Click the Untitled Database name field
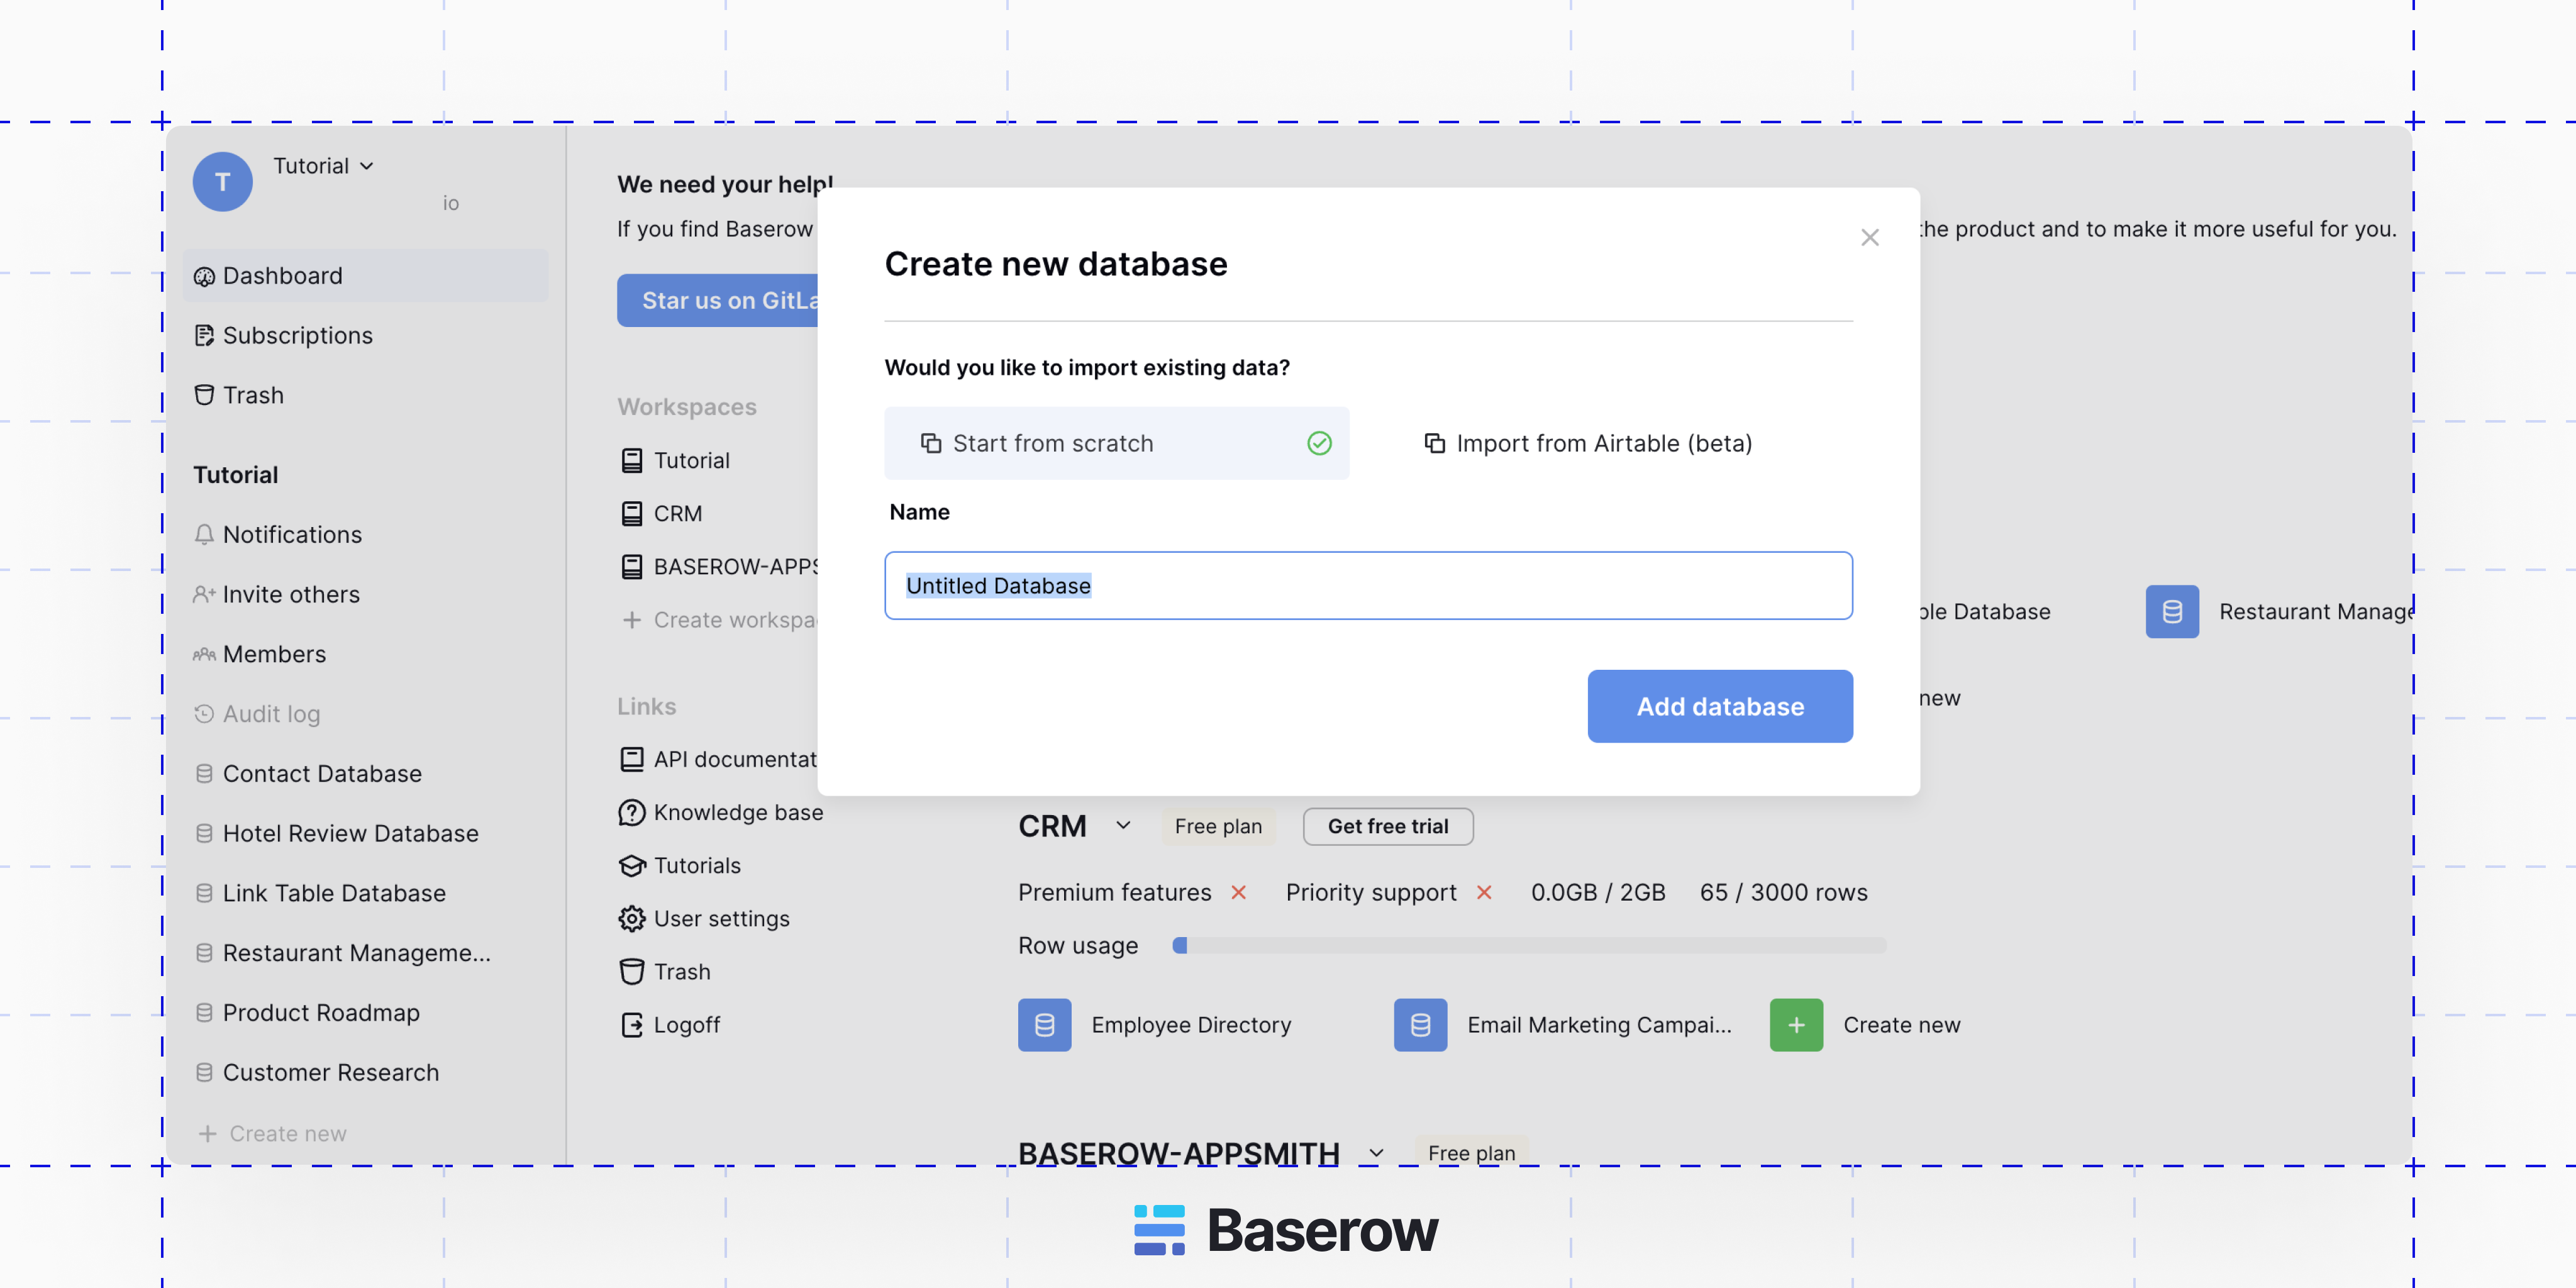 tap(1368, 585)
